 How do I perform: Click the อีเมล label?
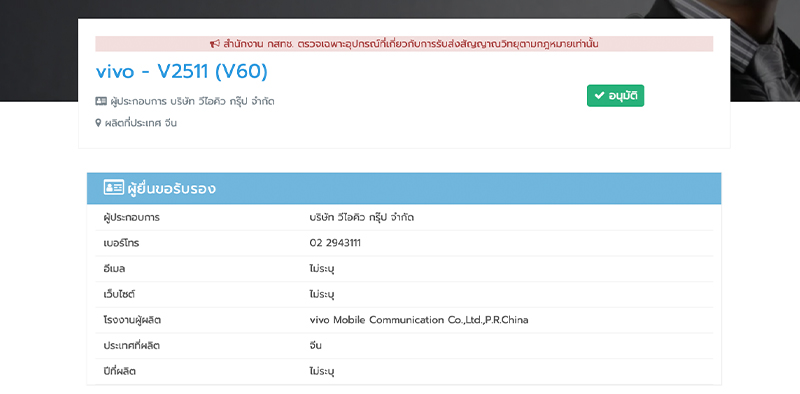(x=114, y=268)
